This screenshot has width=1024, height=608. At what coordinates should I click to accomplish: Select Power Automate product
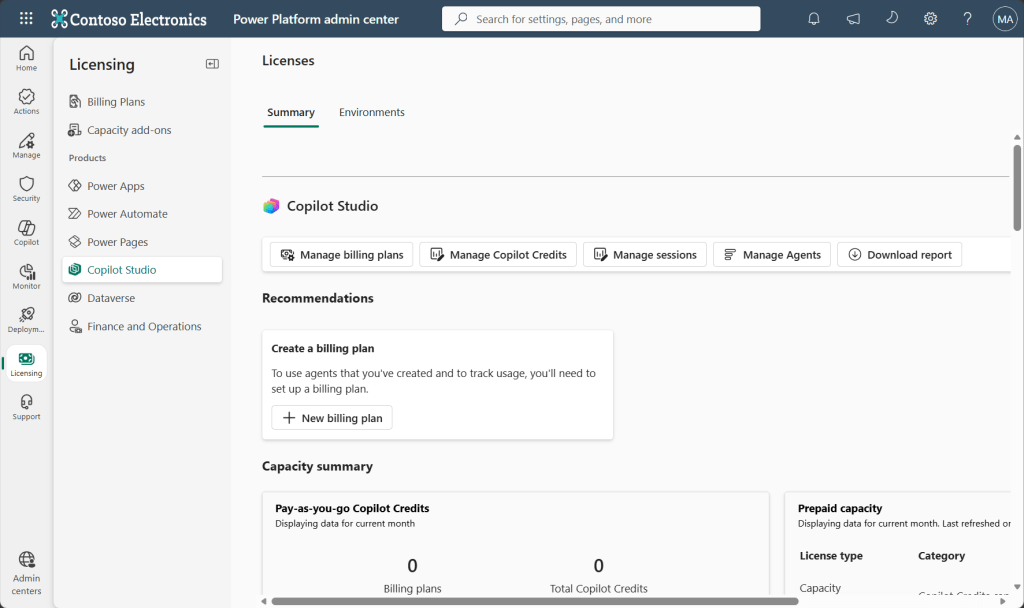click(x=142, y=214)
